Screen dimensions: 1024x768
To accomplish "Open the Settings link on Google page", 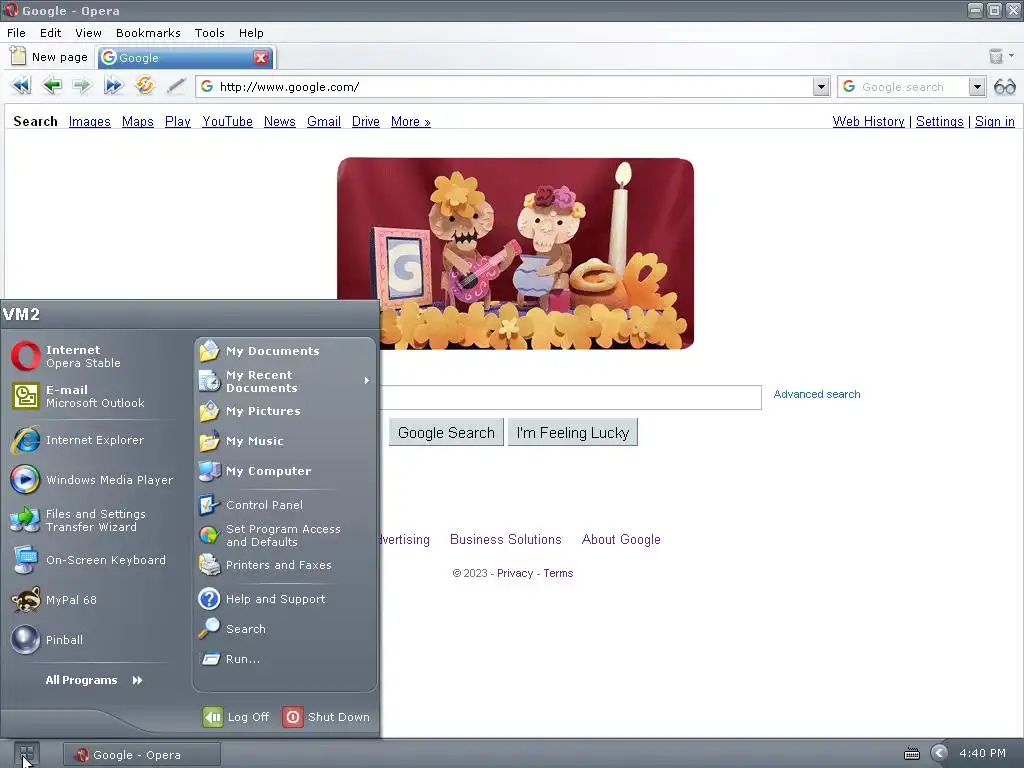I will click(940, 121).
